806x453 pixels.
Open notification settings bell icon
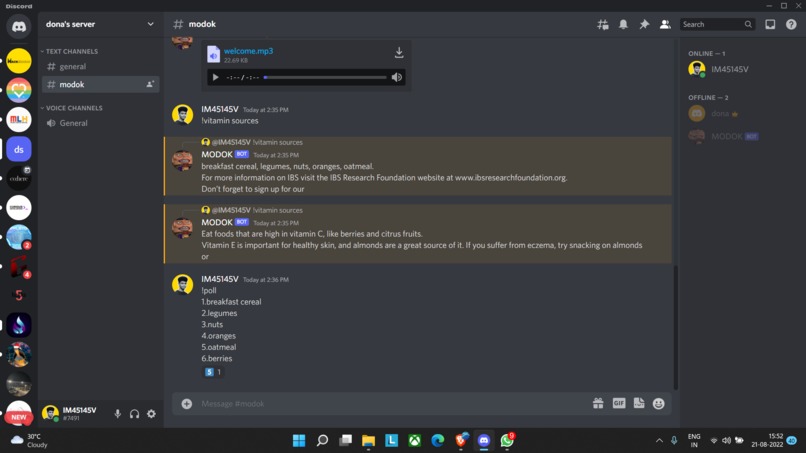[623, 24]
